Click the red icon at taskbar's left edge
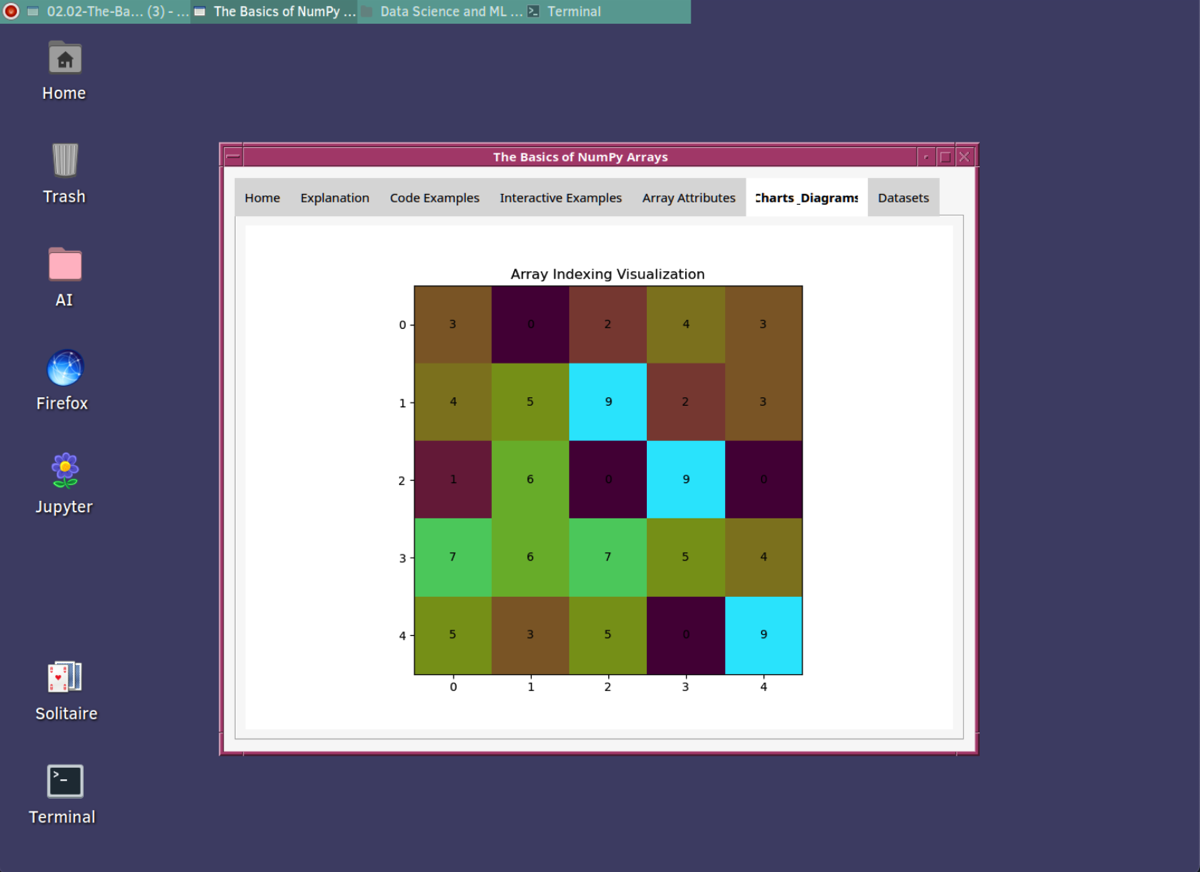 click(11, 12)
